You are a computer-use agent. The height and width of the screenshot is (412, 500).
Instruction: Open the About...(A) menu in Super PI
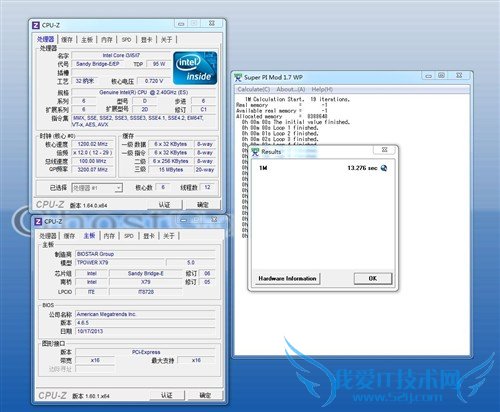point(291,89)
